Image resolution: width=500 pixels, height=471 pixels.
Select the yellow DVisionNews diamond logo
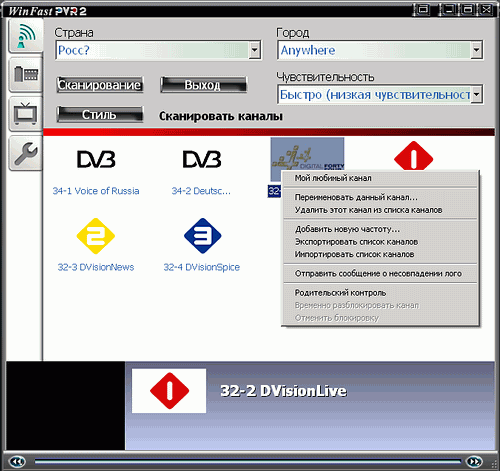click(x=96, y=236)
